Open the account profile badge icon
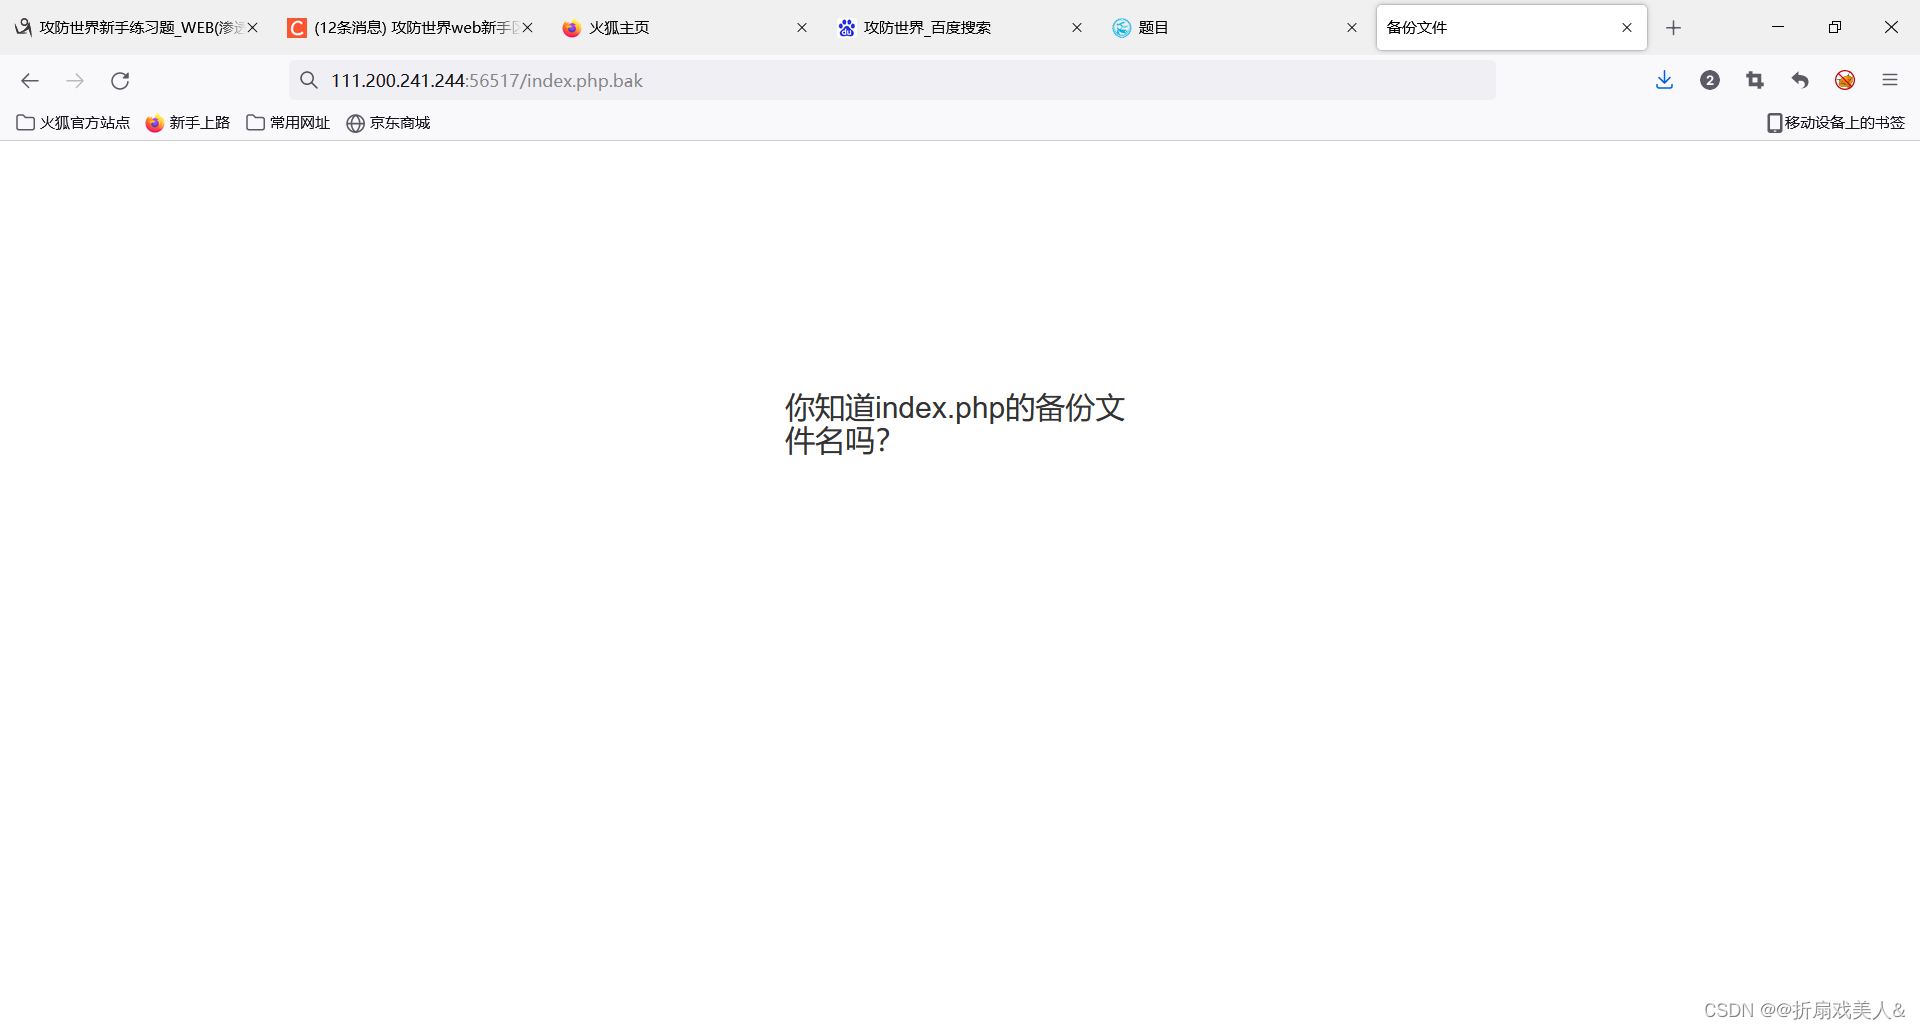The height and width of the screenshot is (1030, 1920). [x=1710, y=80]
